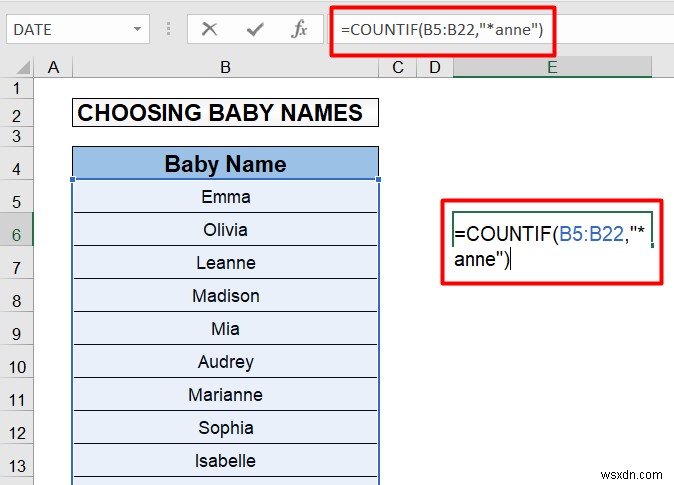Select row 3 header

16,136
